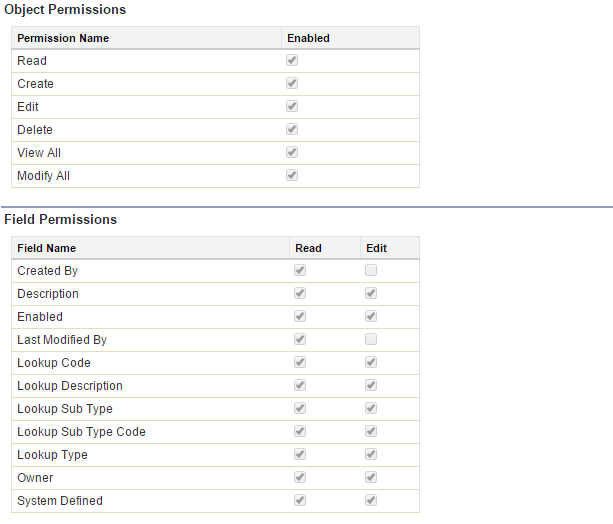Toggle Read access for Lookup Description field
Viewport: 613px width, 524px height.
pyautogui.click(x=300, y=385)
